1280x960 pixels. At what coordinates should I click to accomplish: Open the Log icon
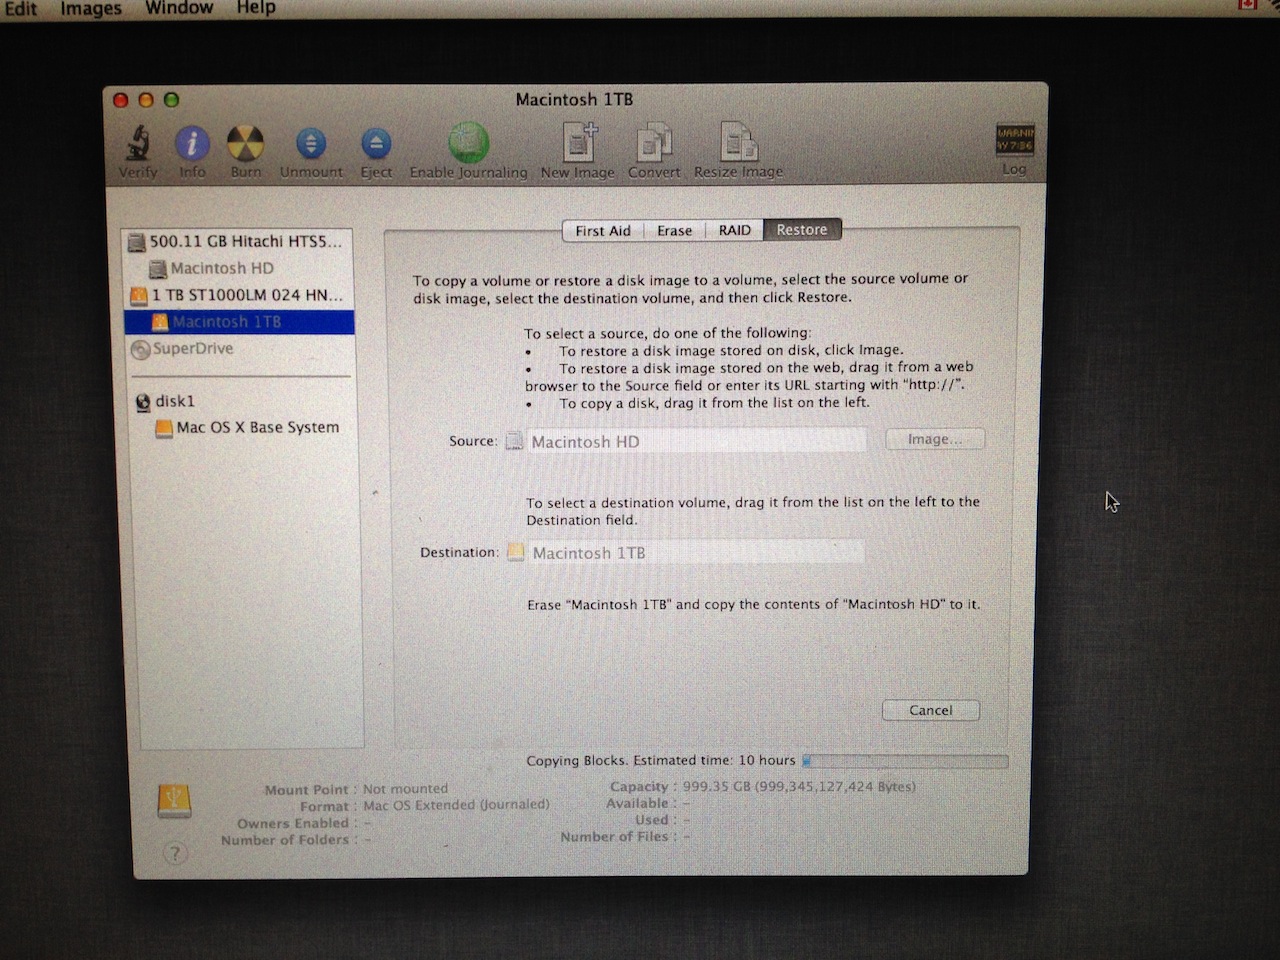point(1015,140)
